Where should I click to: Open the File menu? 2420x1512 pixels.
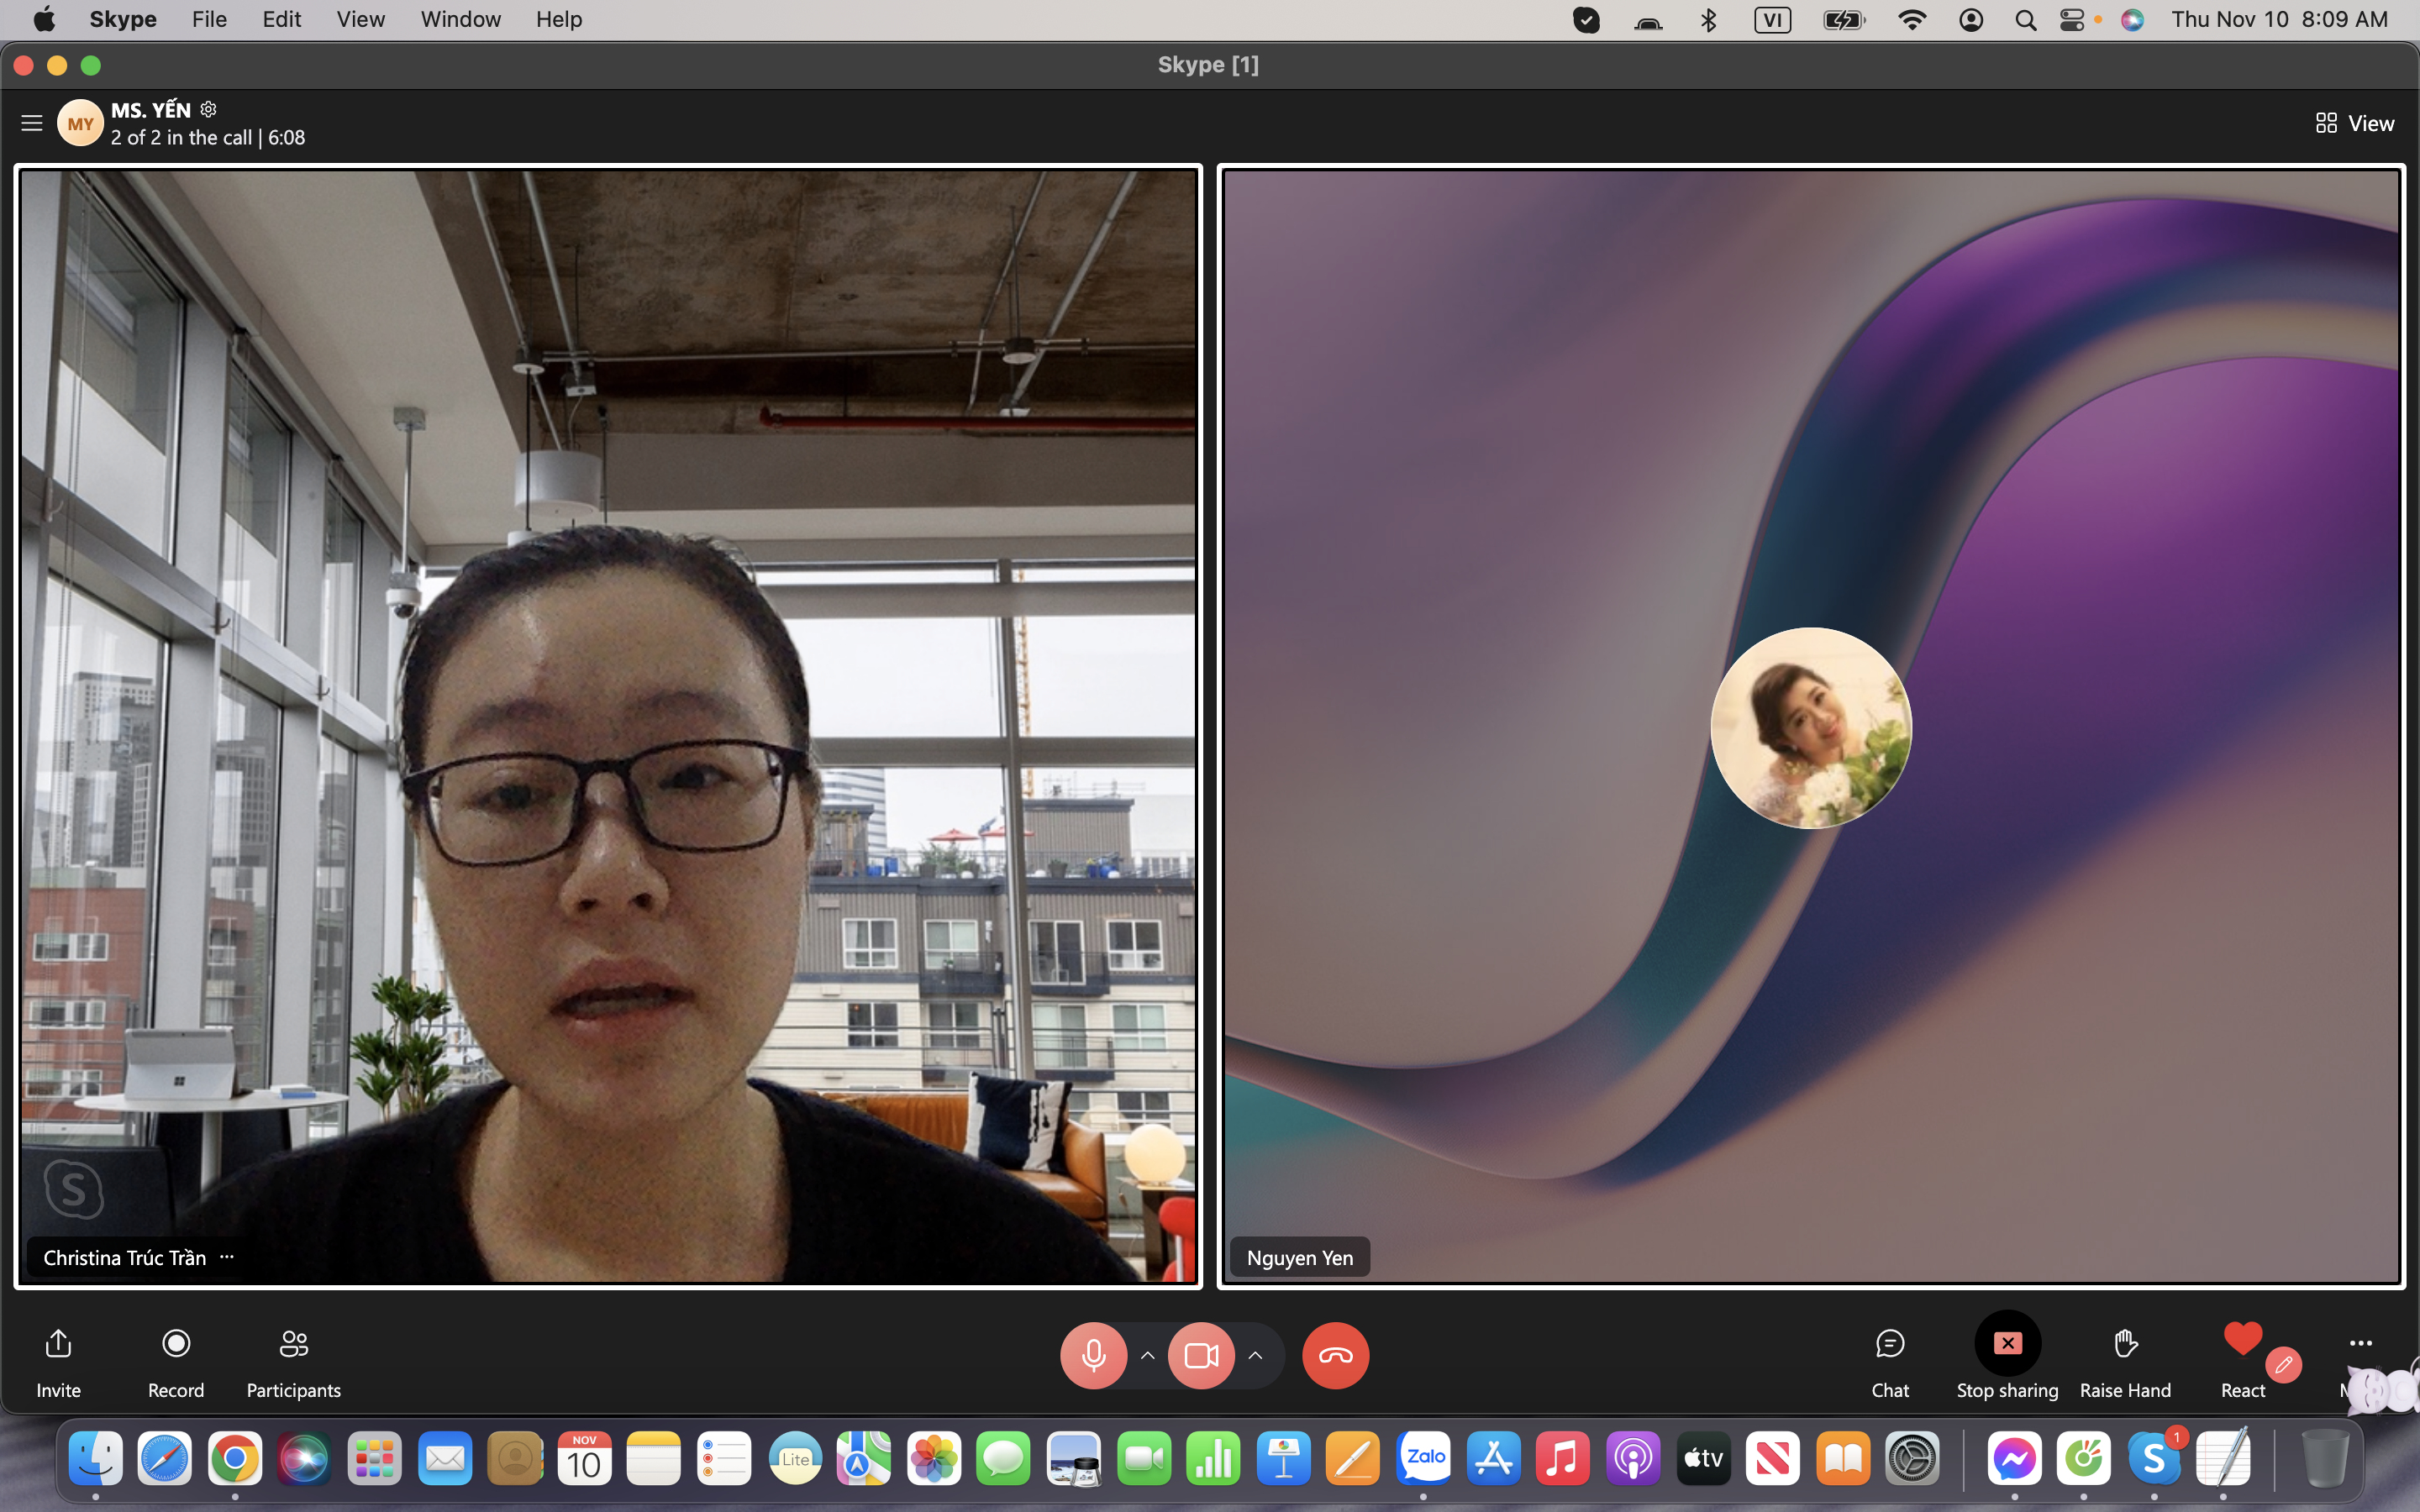coord(209,19)
